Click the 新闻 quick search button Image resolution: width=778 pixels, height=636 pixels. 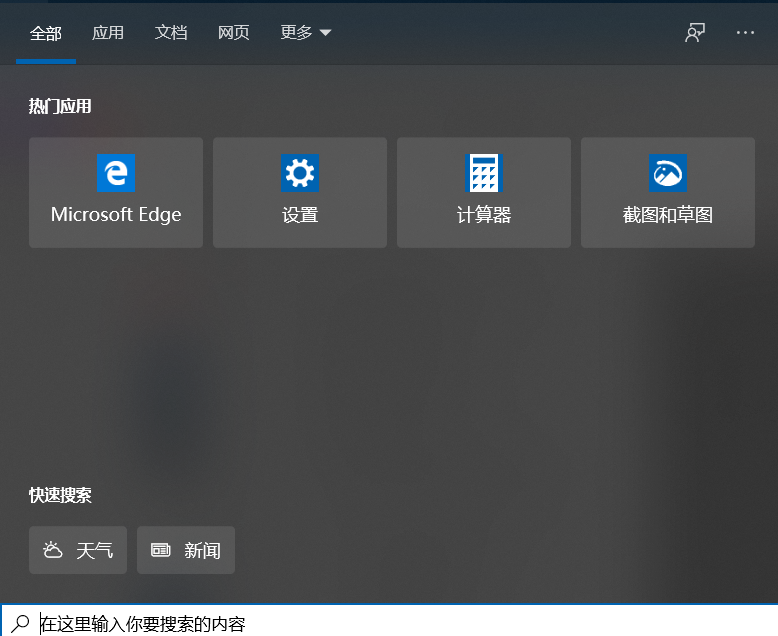click(186, 550)
